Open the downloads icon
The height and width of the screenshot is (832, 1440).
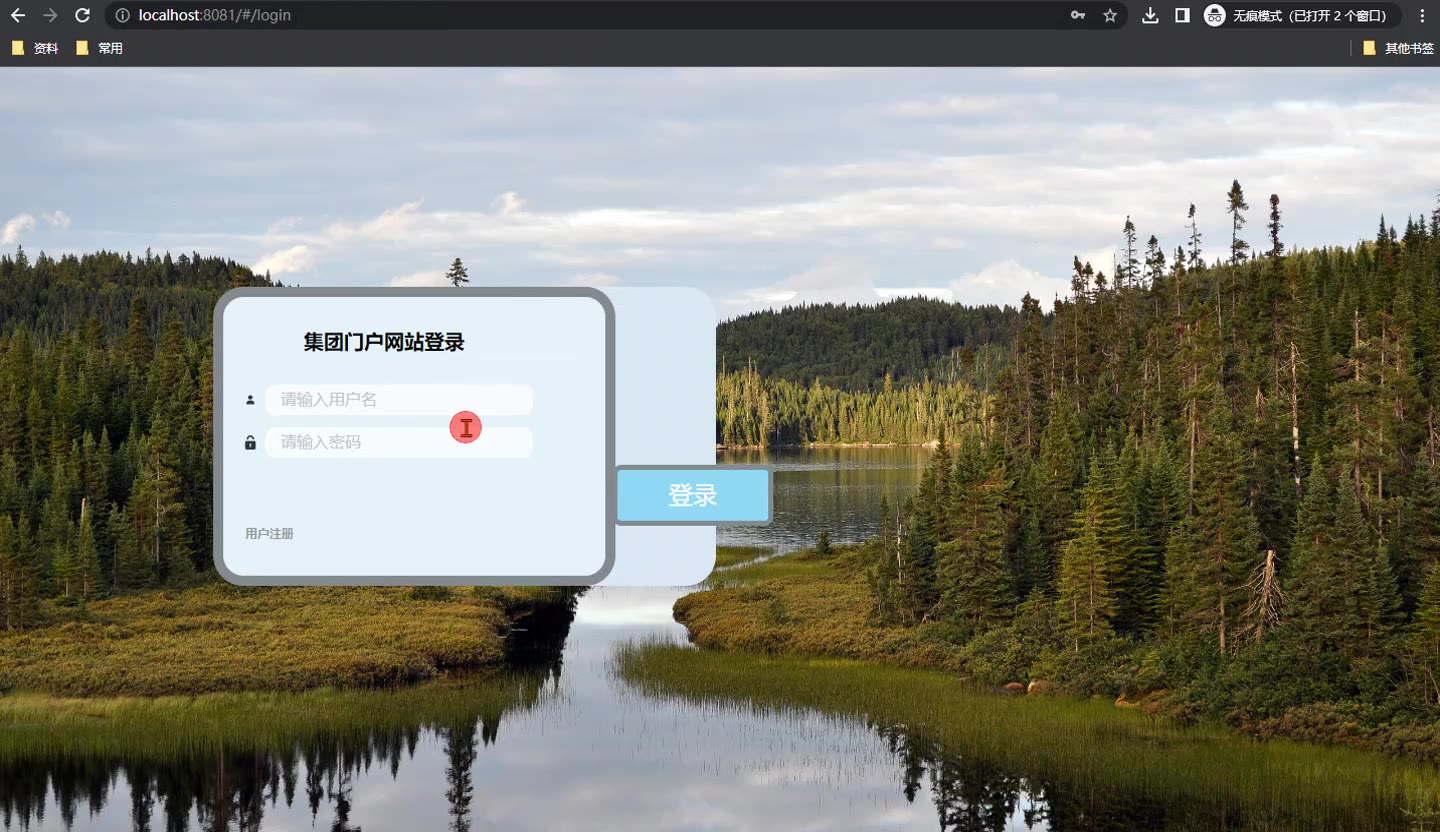click(x=1150, y=15)
